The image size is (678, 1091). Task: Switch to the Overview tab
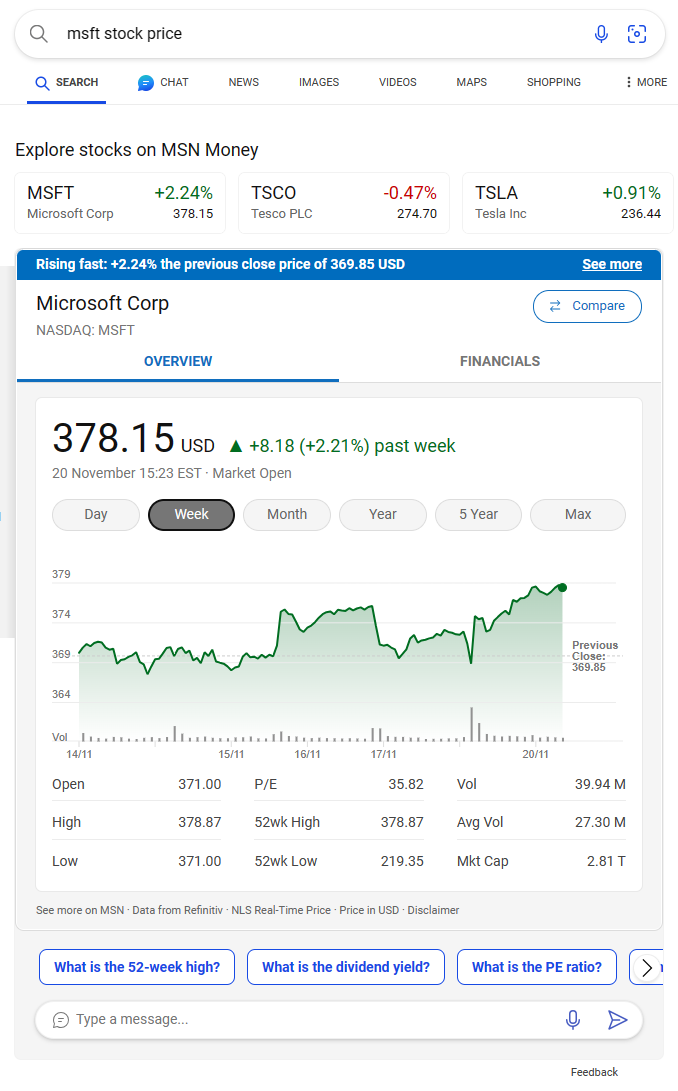coord(178,361)
